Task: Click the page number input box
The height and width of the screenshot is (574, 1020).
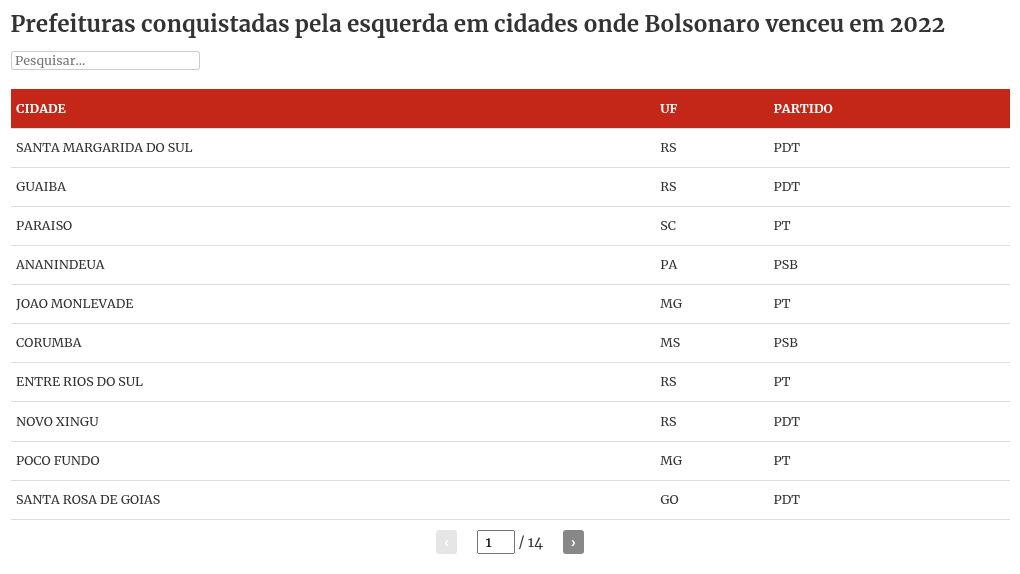Action: [495, 542]
